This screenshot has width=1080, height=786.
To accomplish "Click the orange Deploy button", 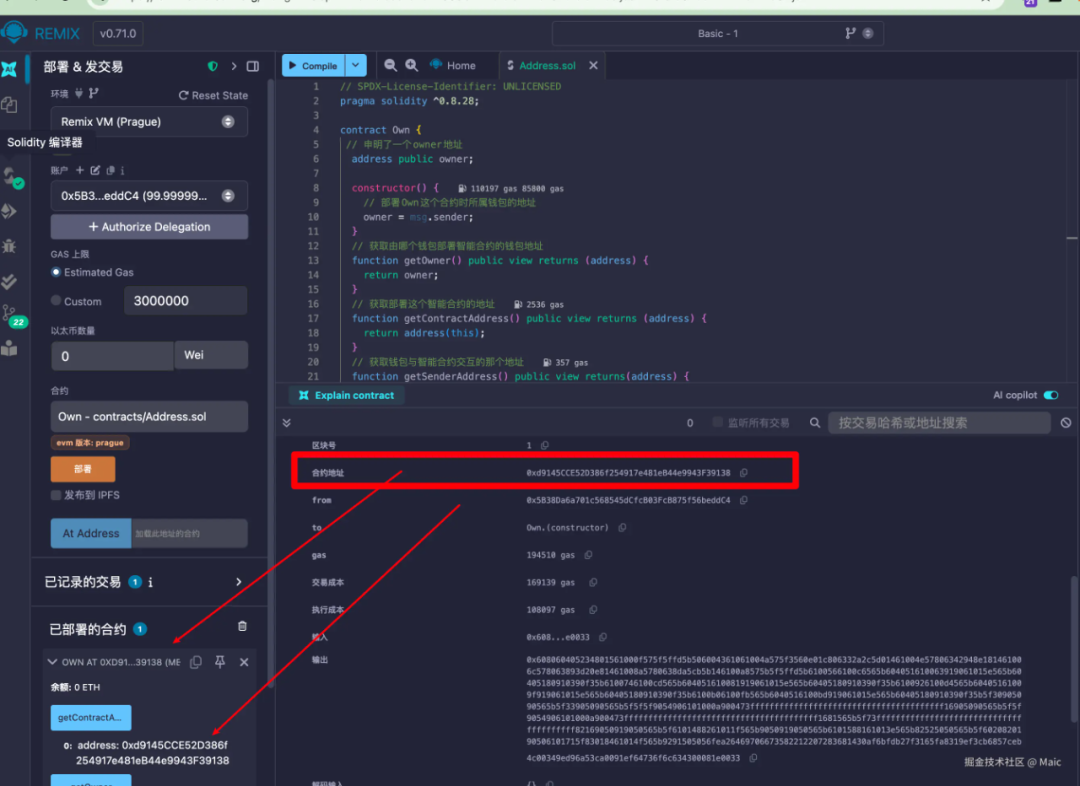I will click(x=83, y=469).
